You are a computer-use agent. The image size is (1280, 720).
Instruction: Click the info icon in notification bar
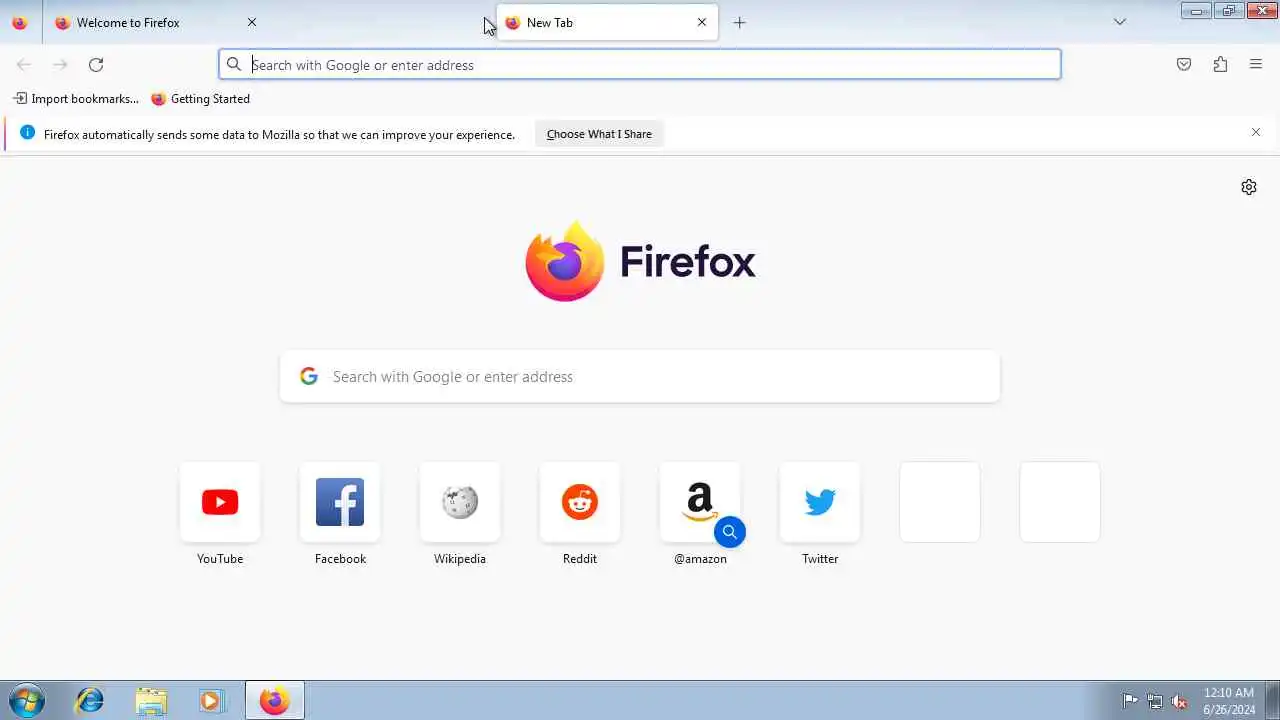tap(27, 133)
